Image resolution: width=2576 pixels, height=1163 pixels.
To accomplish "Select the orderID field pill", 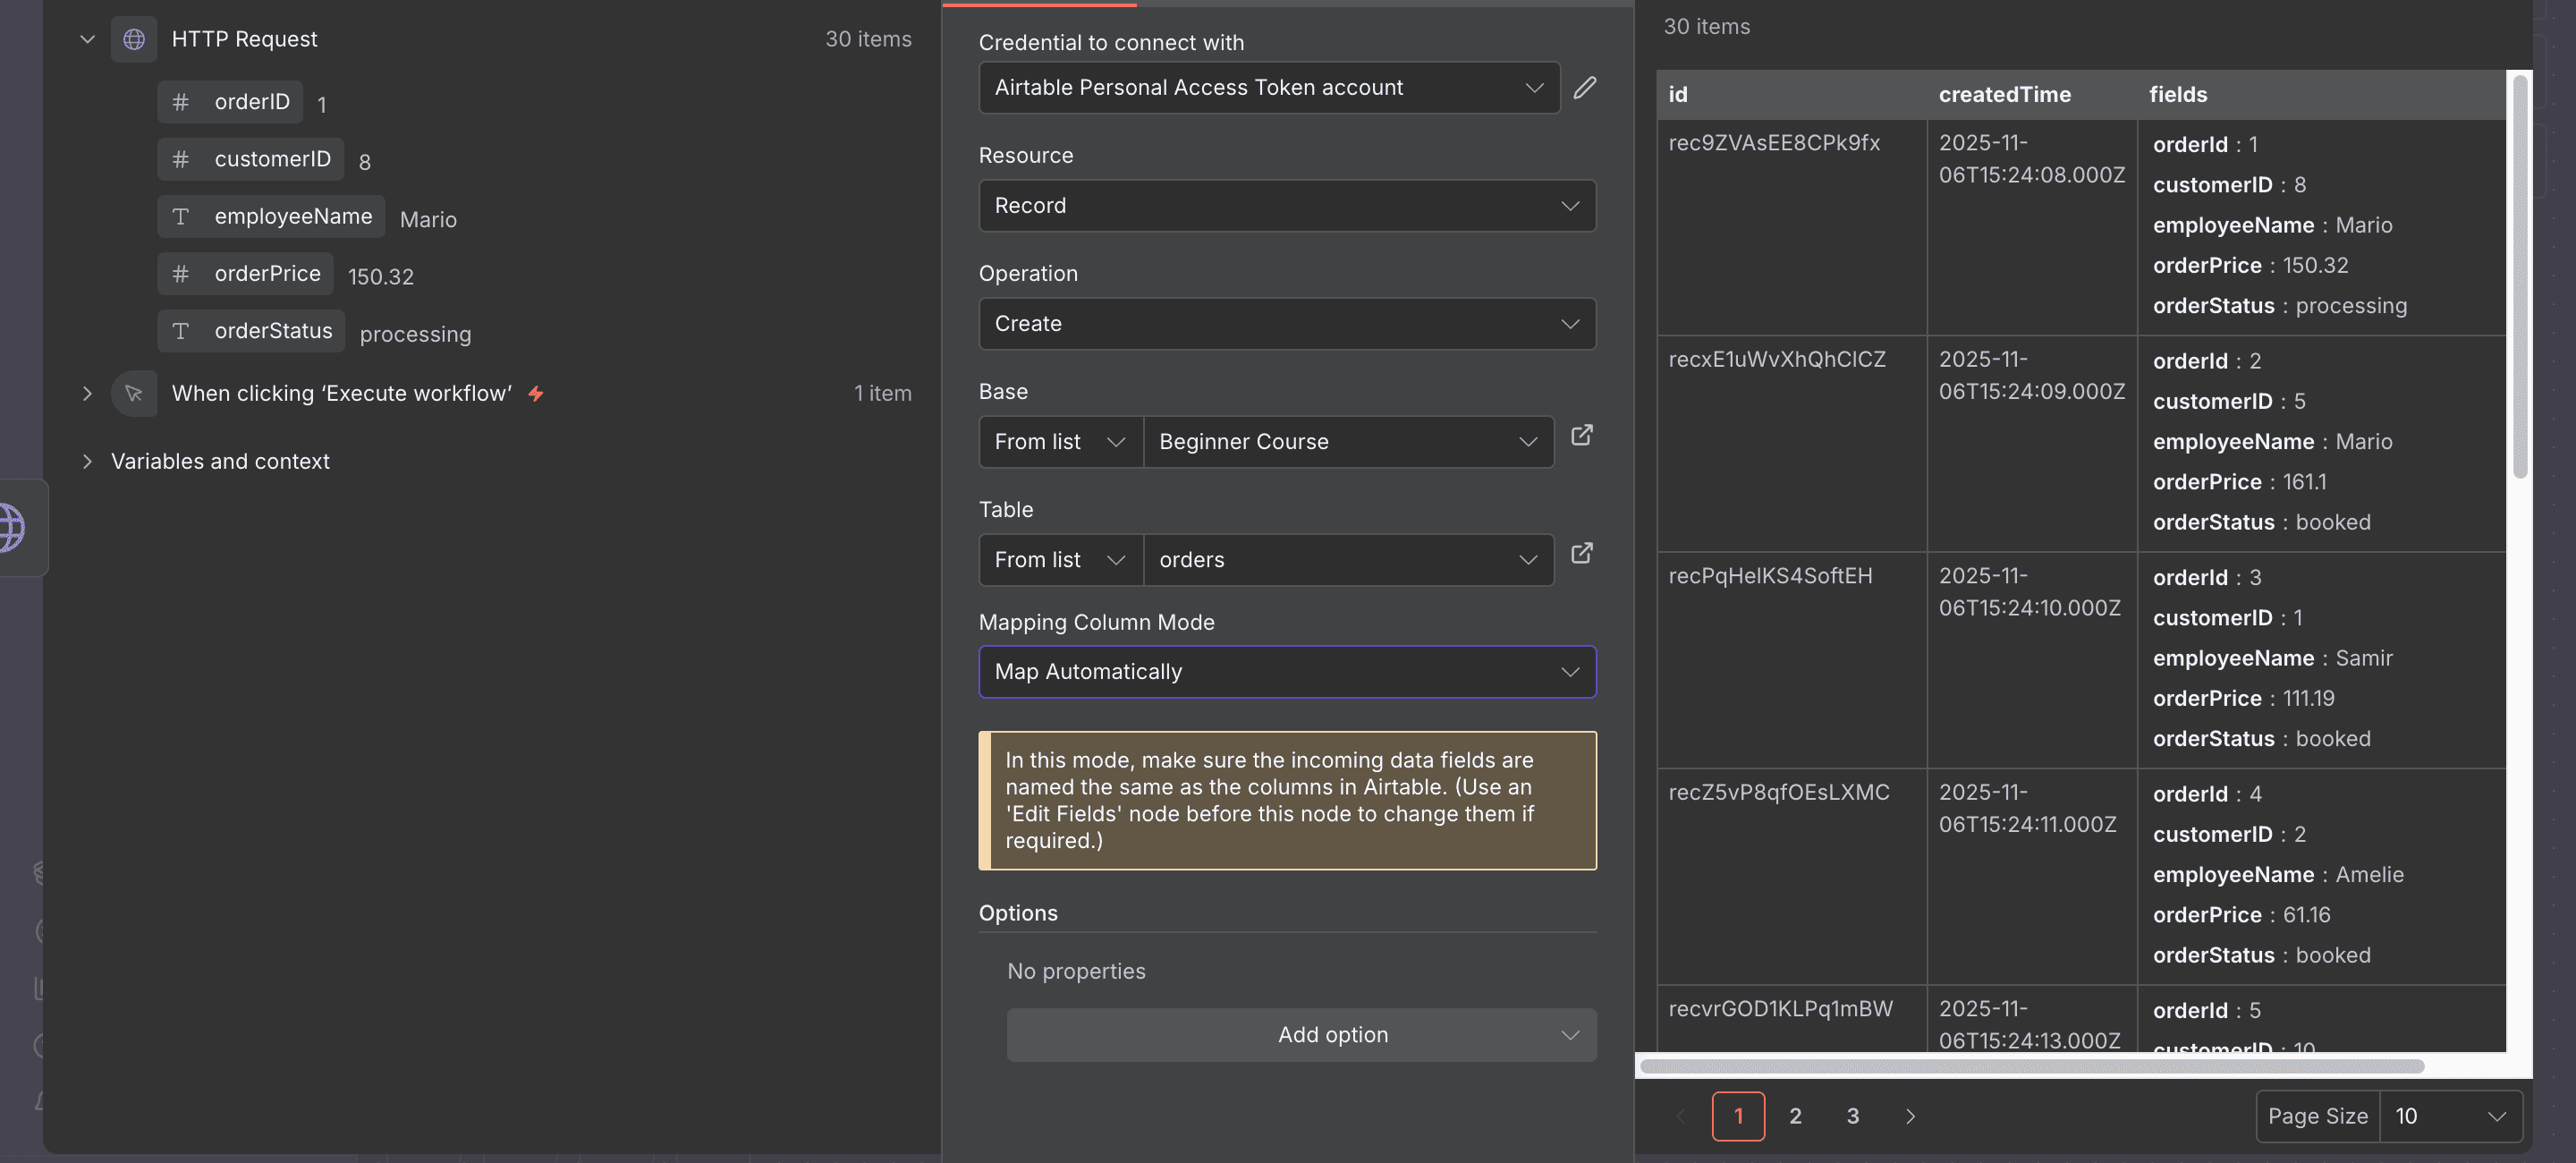I will click(x=230, y=102).
